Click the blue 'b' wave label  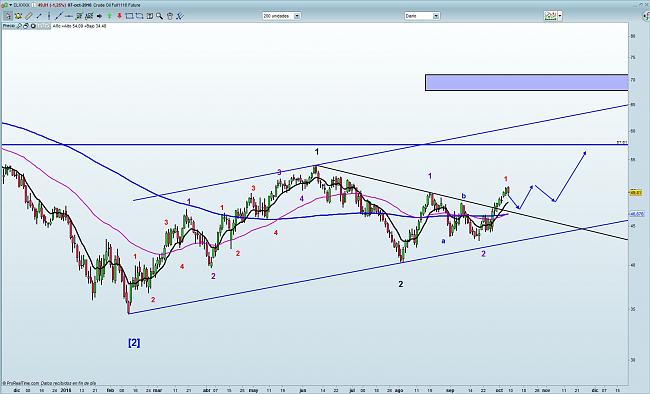click(464, 196)
